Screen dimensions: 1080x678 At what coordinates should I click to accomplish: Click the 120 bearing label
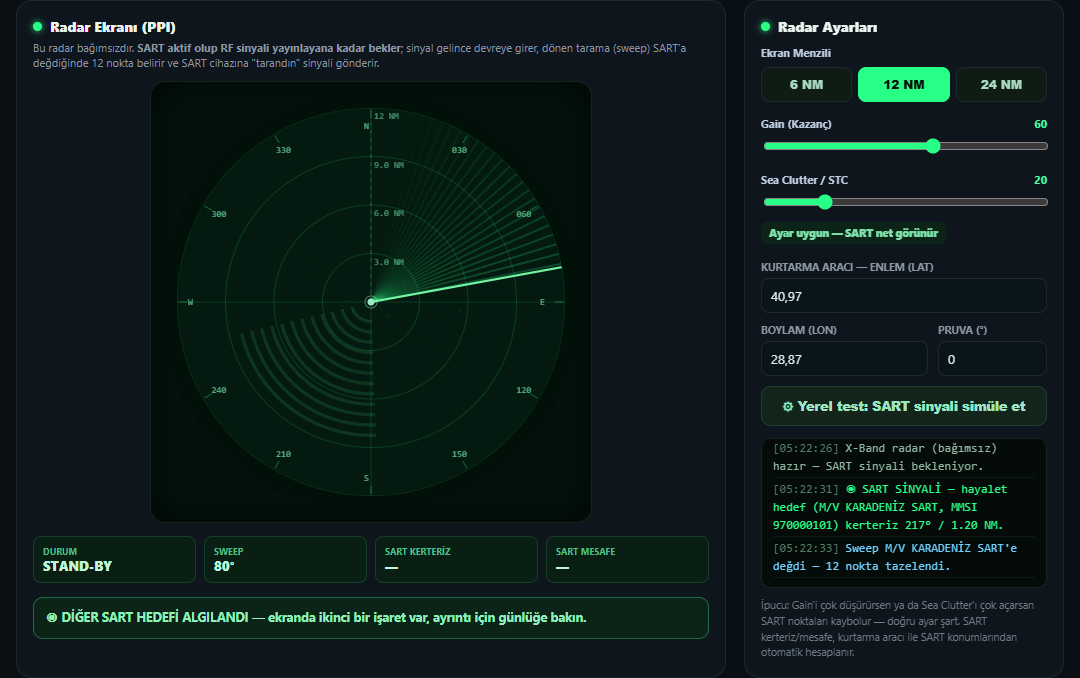(x=523, y=391)
